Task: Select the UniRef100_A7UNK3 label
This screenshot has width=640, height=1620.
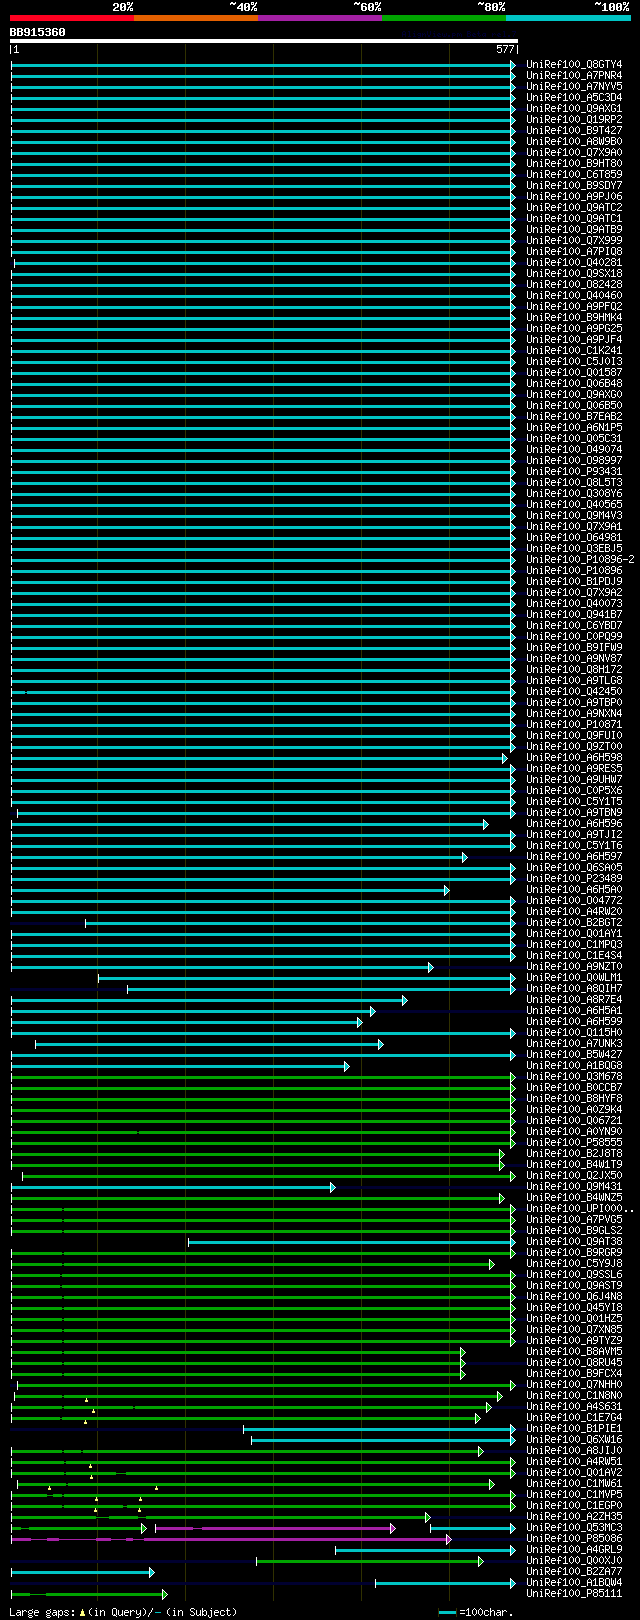Action: pos(574,1044)
